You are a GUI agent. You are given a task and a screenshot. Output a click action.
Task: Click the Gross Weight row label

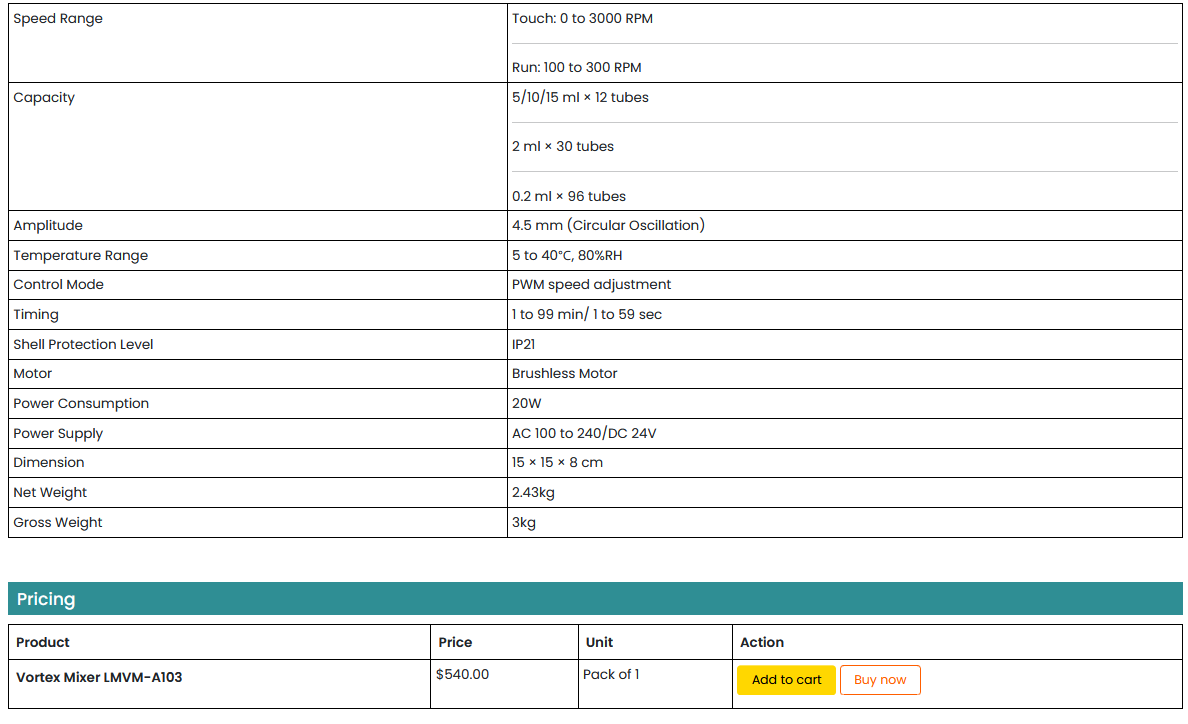(58, 523)
